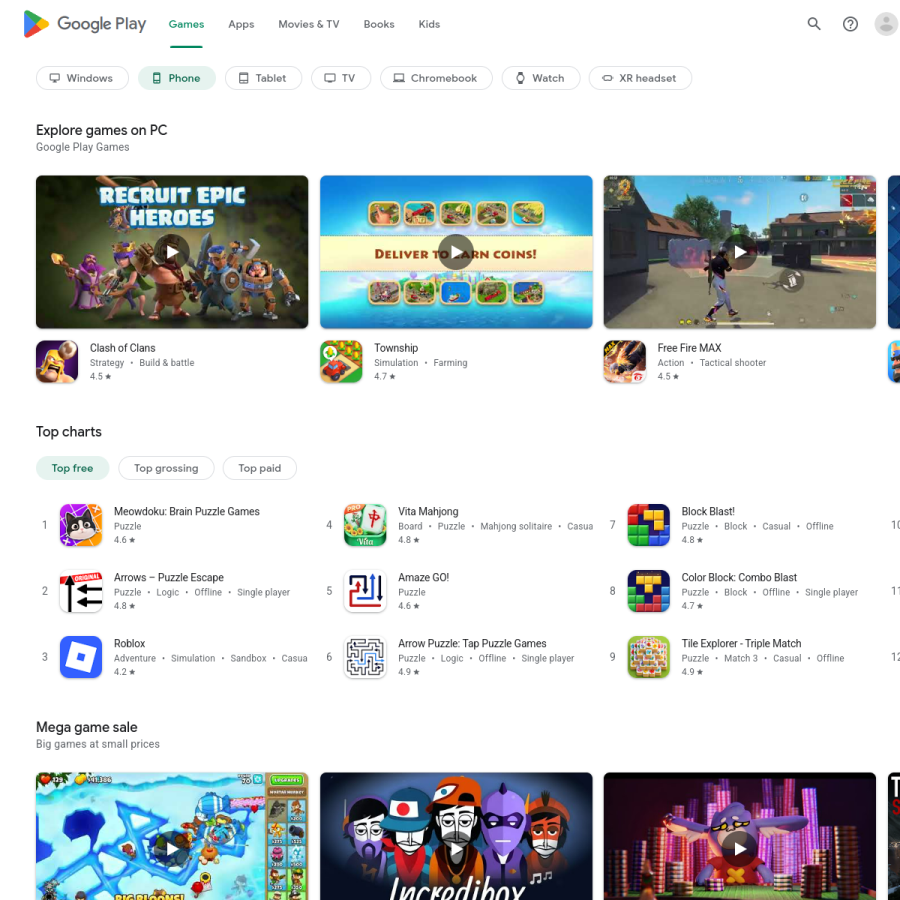This screenshot has width=900, height=900.
Task: Open the Arrows – Puzzle Escape app icon
Action: (x=81, y=591)
